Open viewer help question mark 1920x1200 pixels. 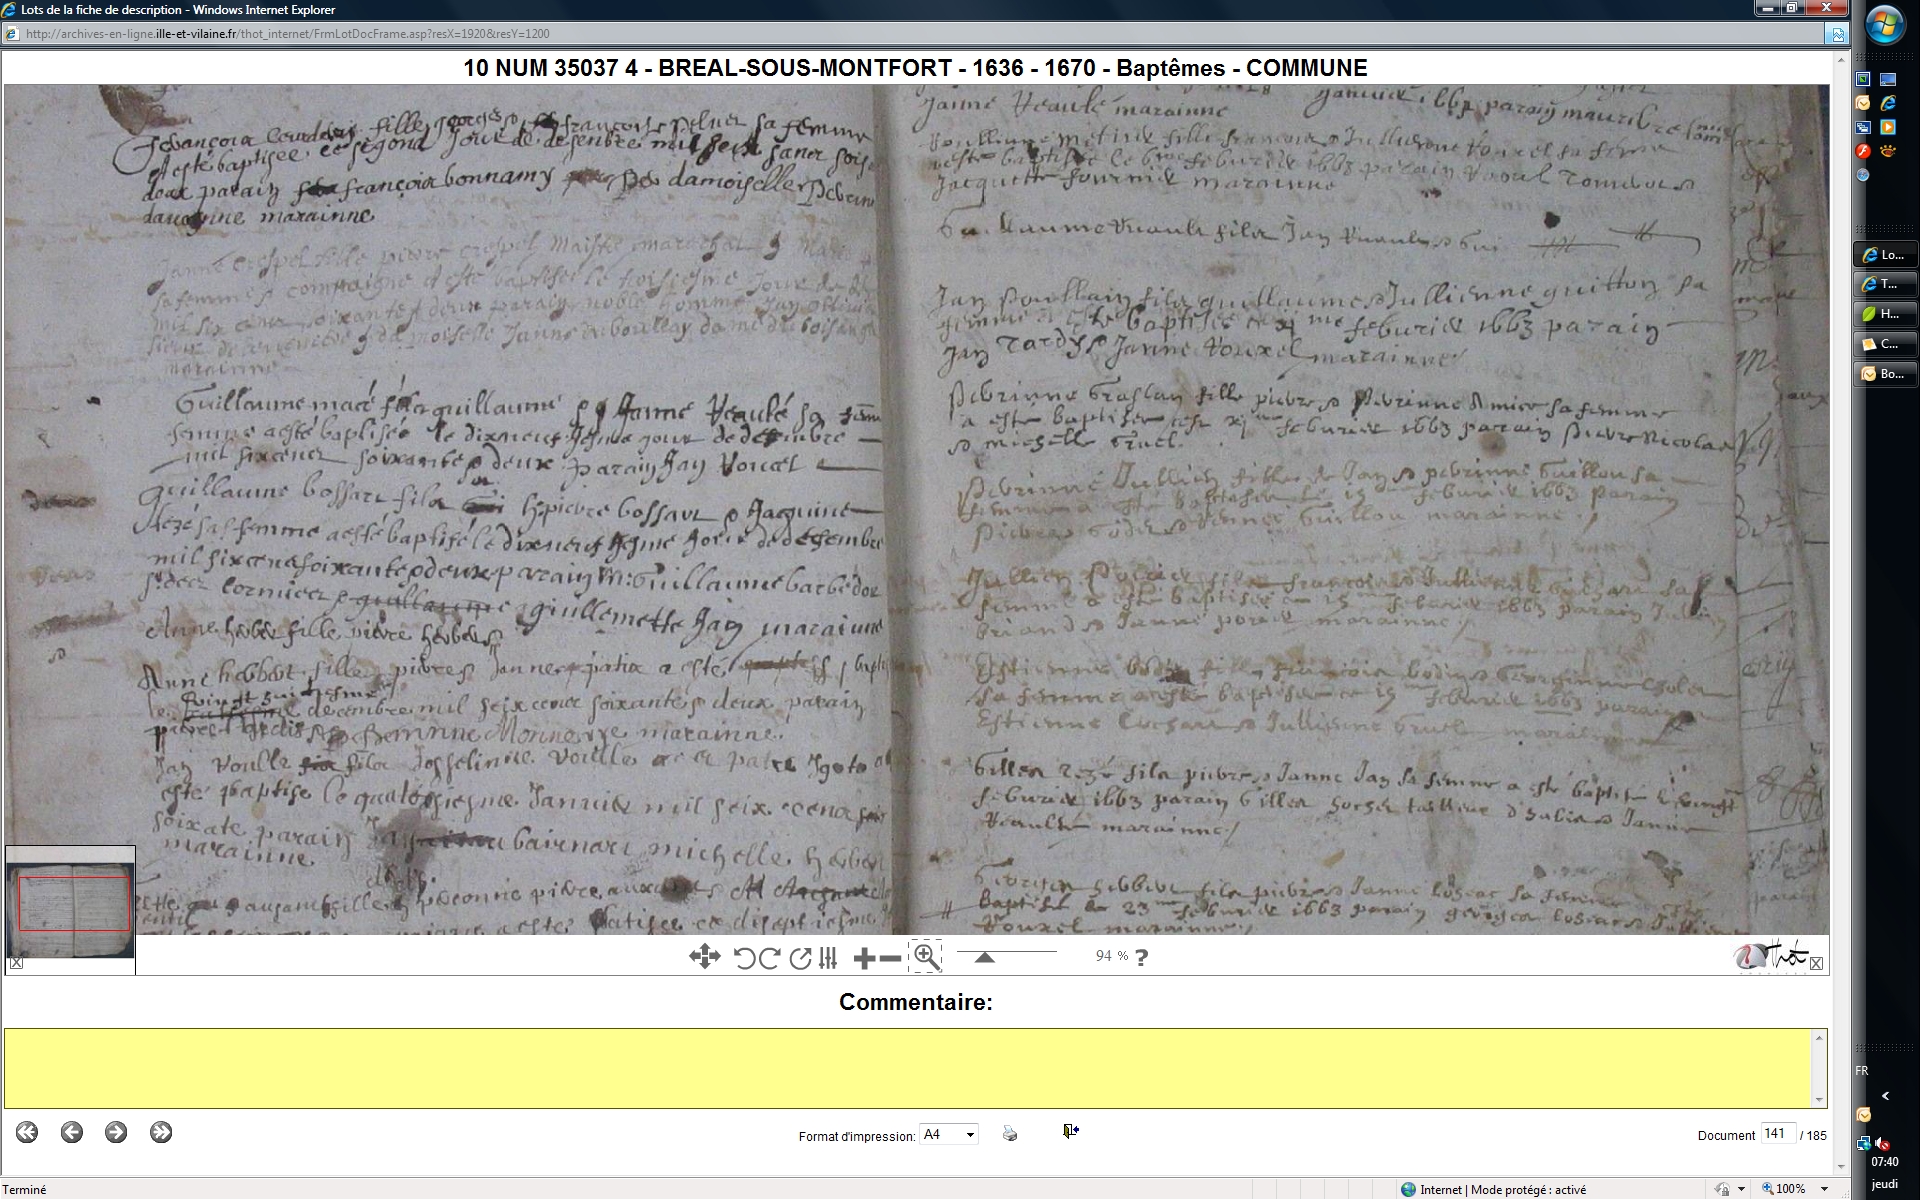pos(1142,957)
